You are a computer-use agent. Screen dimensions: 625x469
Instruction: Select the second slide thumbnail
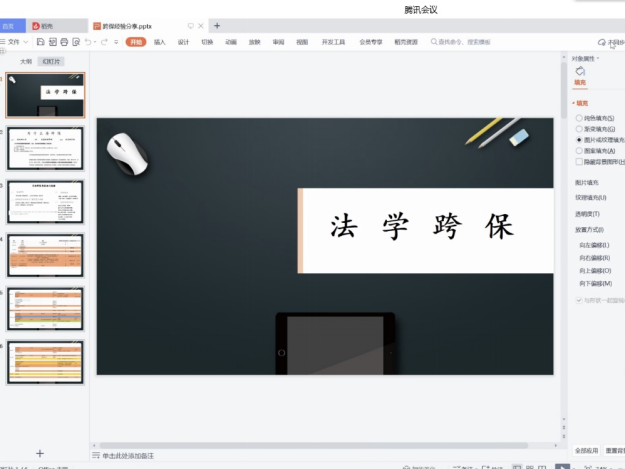point(45,147)
